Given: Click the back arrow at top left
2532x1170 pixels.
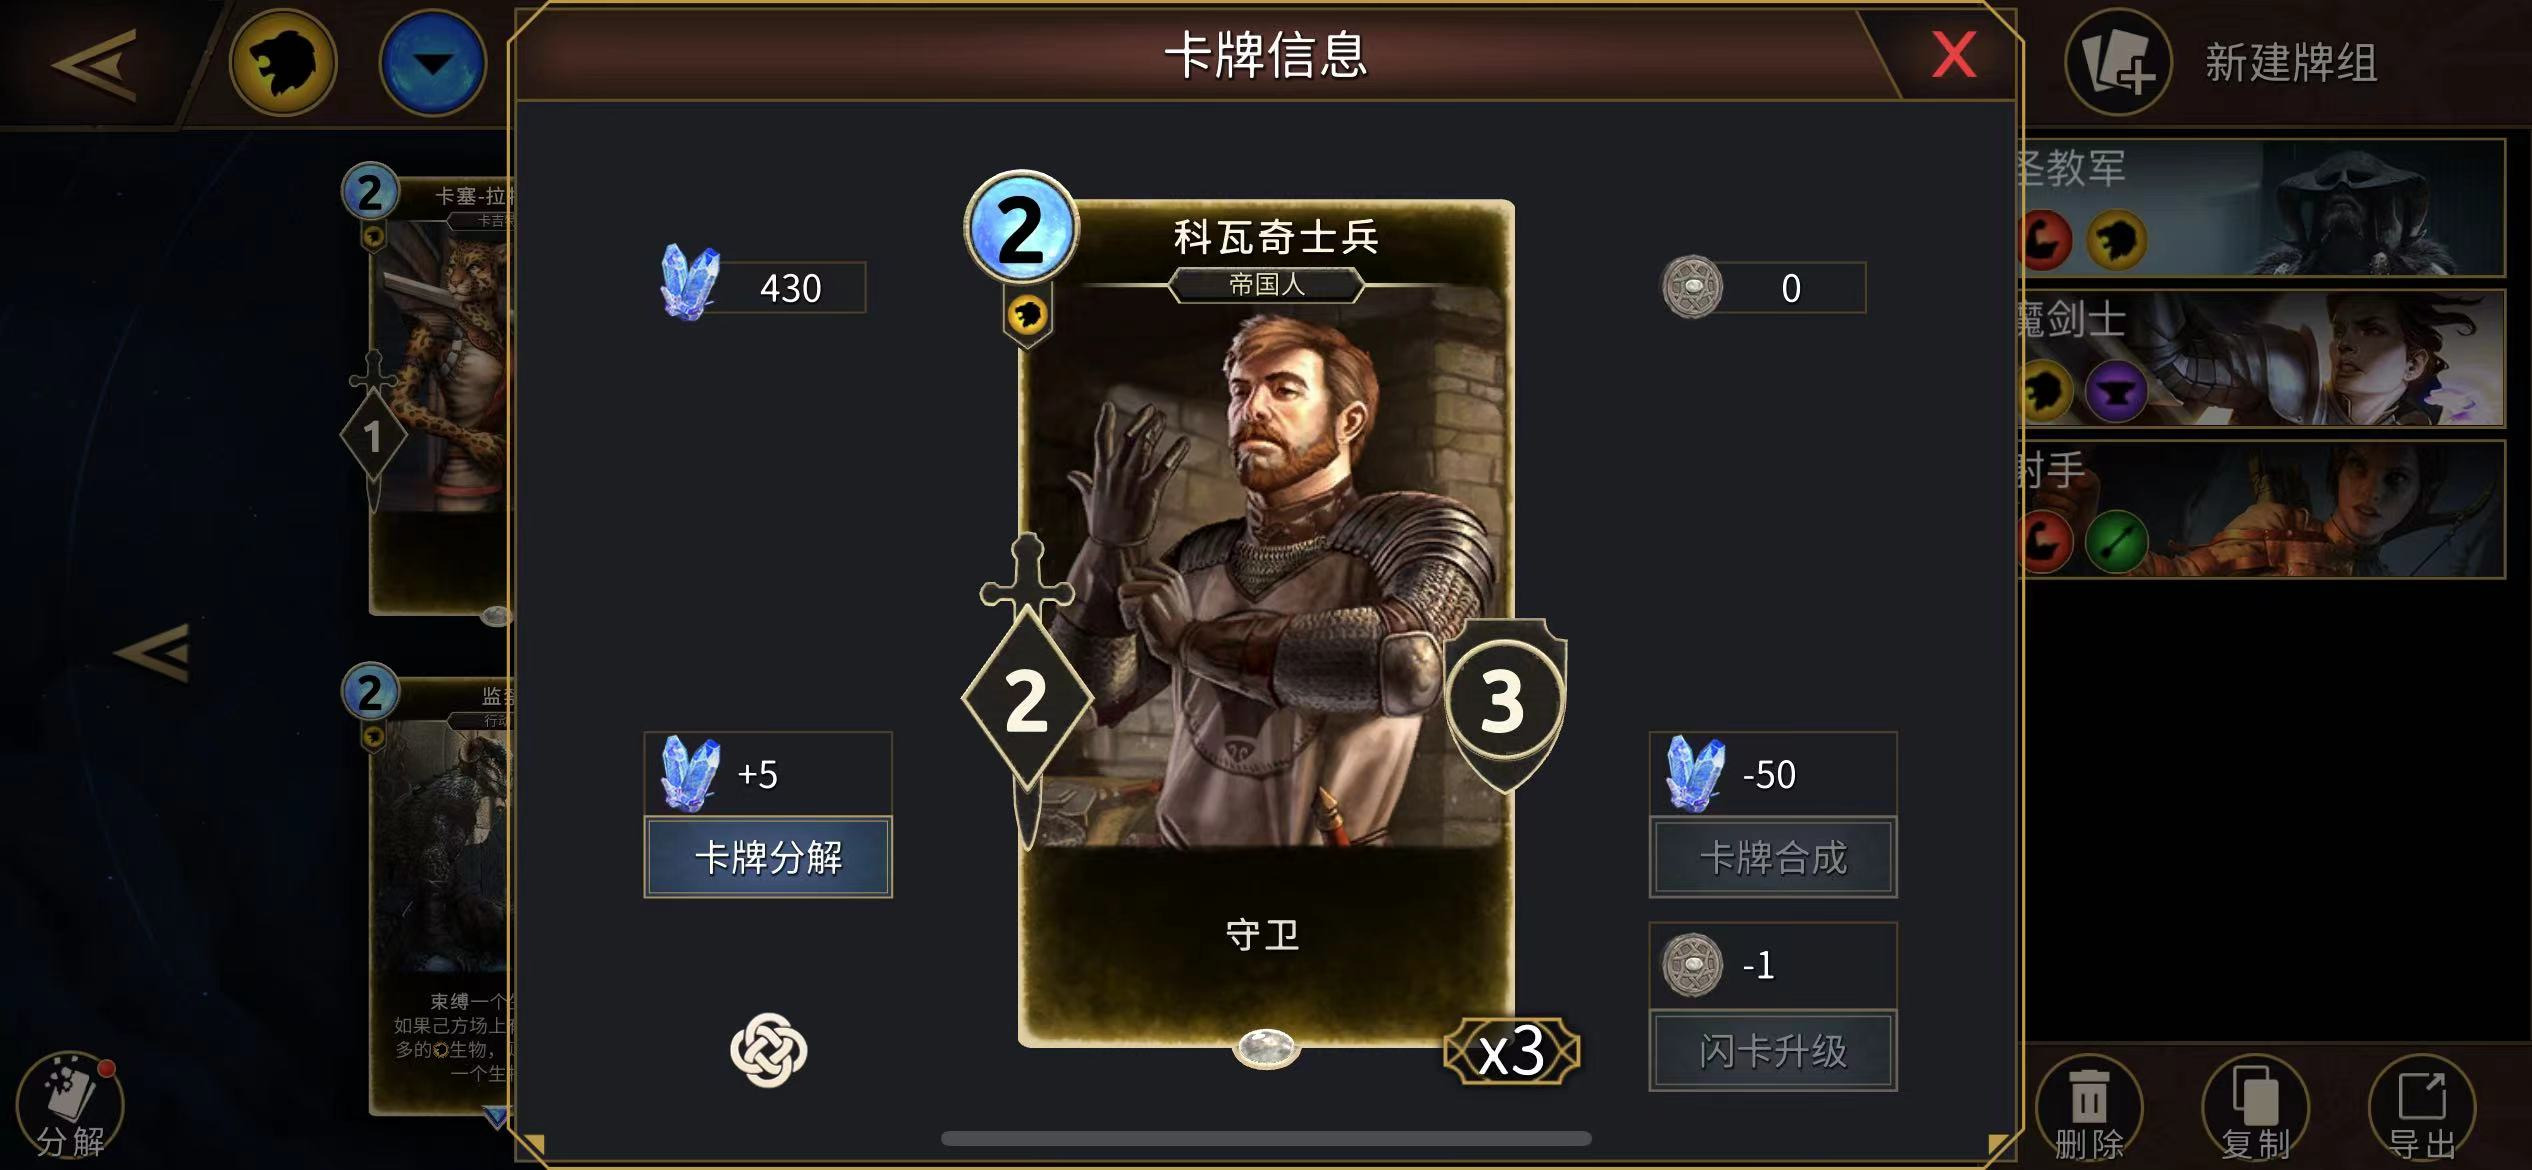Looking at the screenshot, I should 94,64.
